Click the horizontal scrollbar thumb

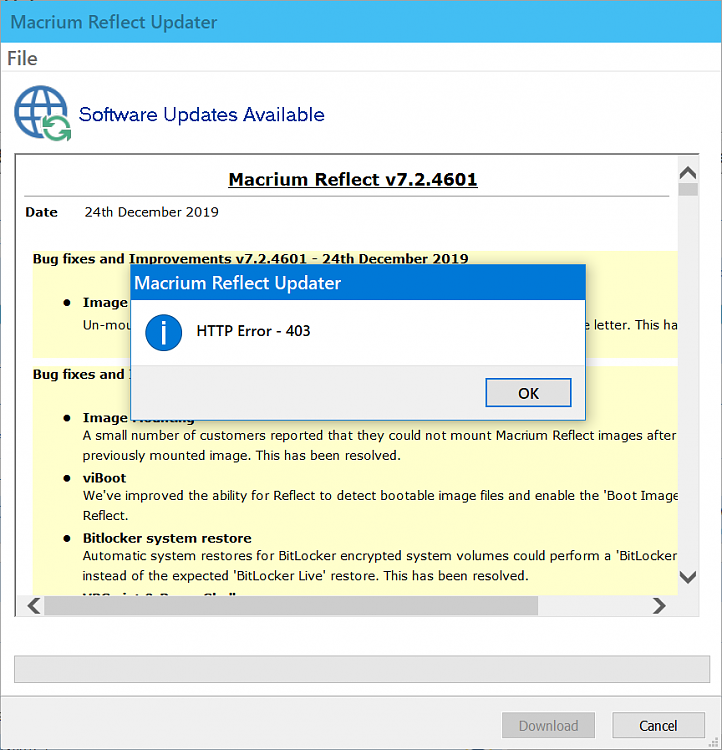click(x=291, y=606)
